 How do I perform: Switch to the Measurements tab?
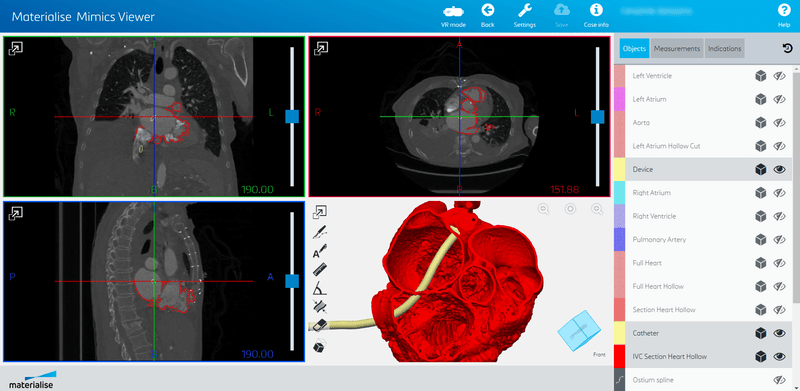[x=677, y=48]
